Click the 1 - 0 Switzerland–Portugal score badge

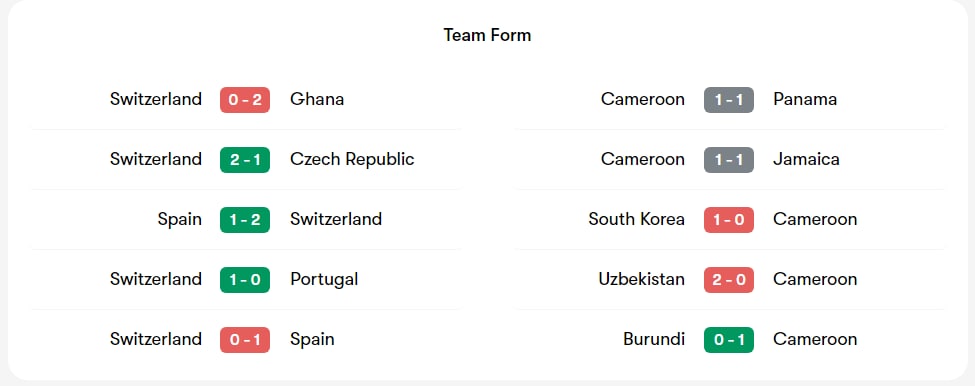tap(244, 280)
